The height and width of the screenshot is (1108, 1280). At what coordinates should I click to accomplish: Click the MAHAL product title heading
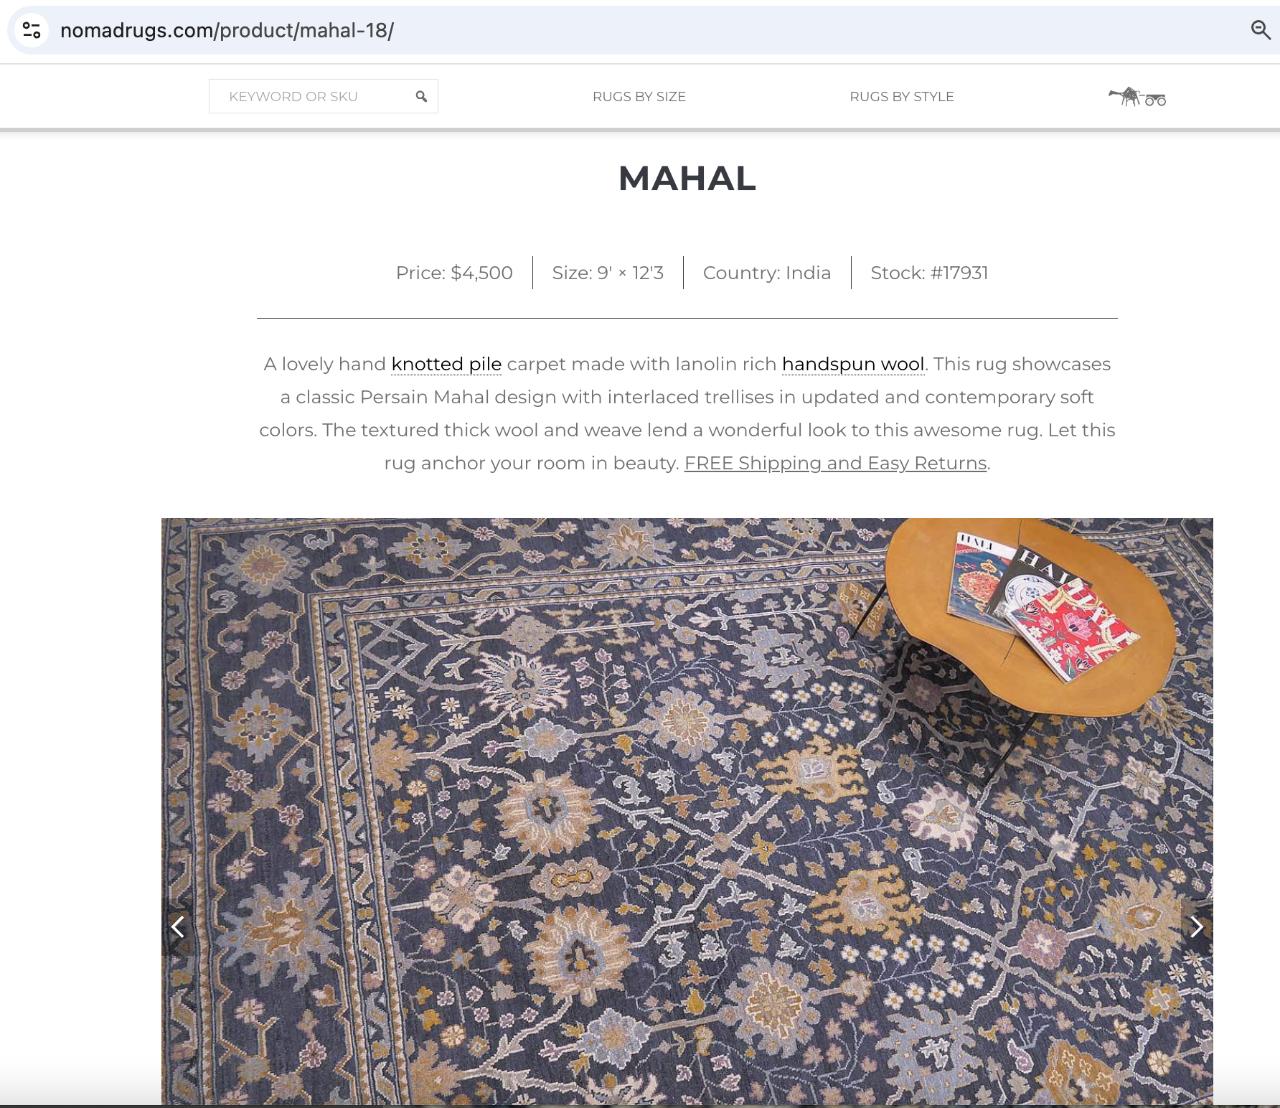pos(687,178)
